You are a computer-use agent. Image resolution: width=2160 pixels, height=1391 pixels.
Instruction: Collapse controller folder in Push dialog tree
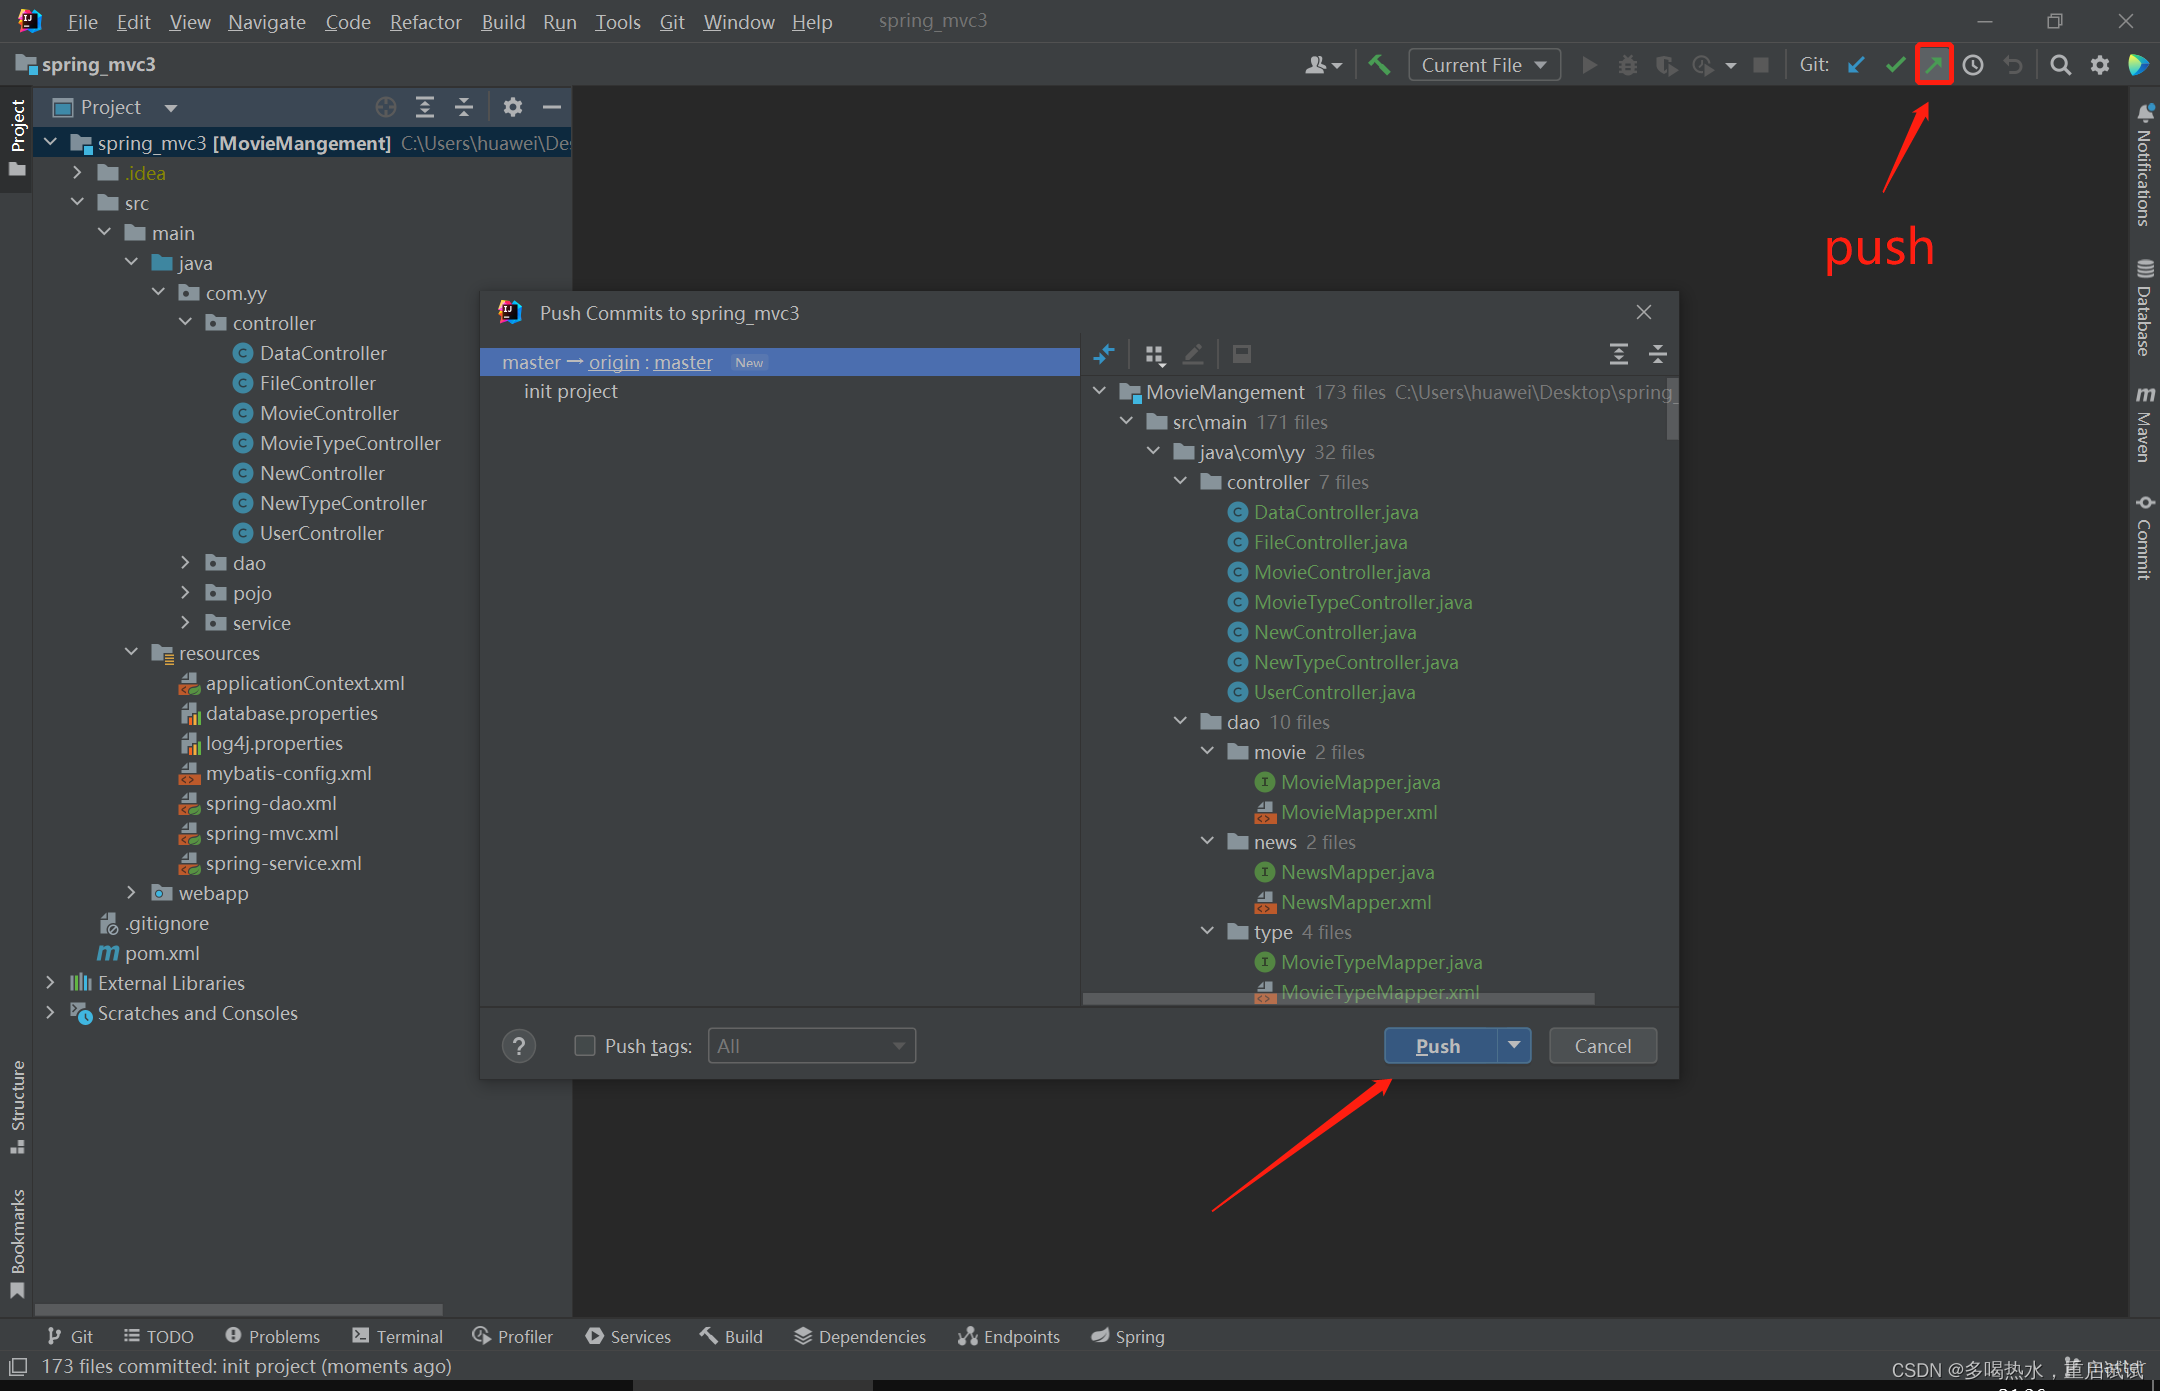[1181, 482]
